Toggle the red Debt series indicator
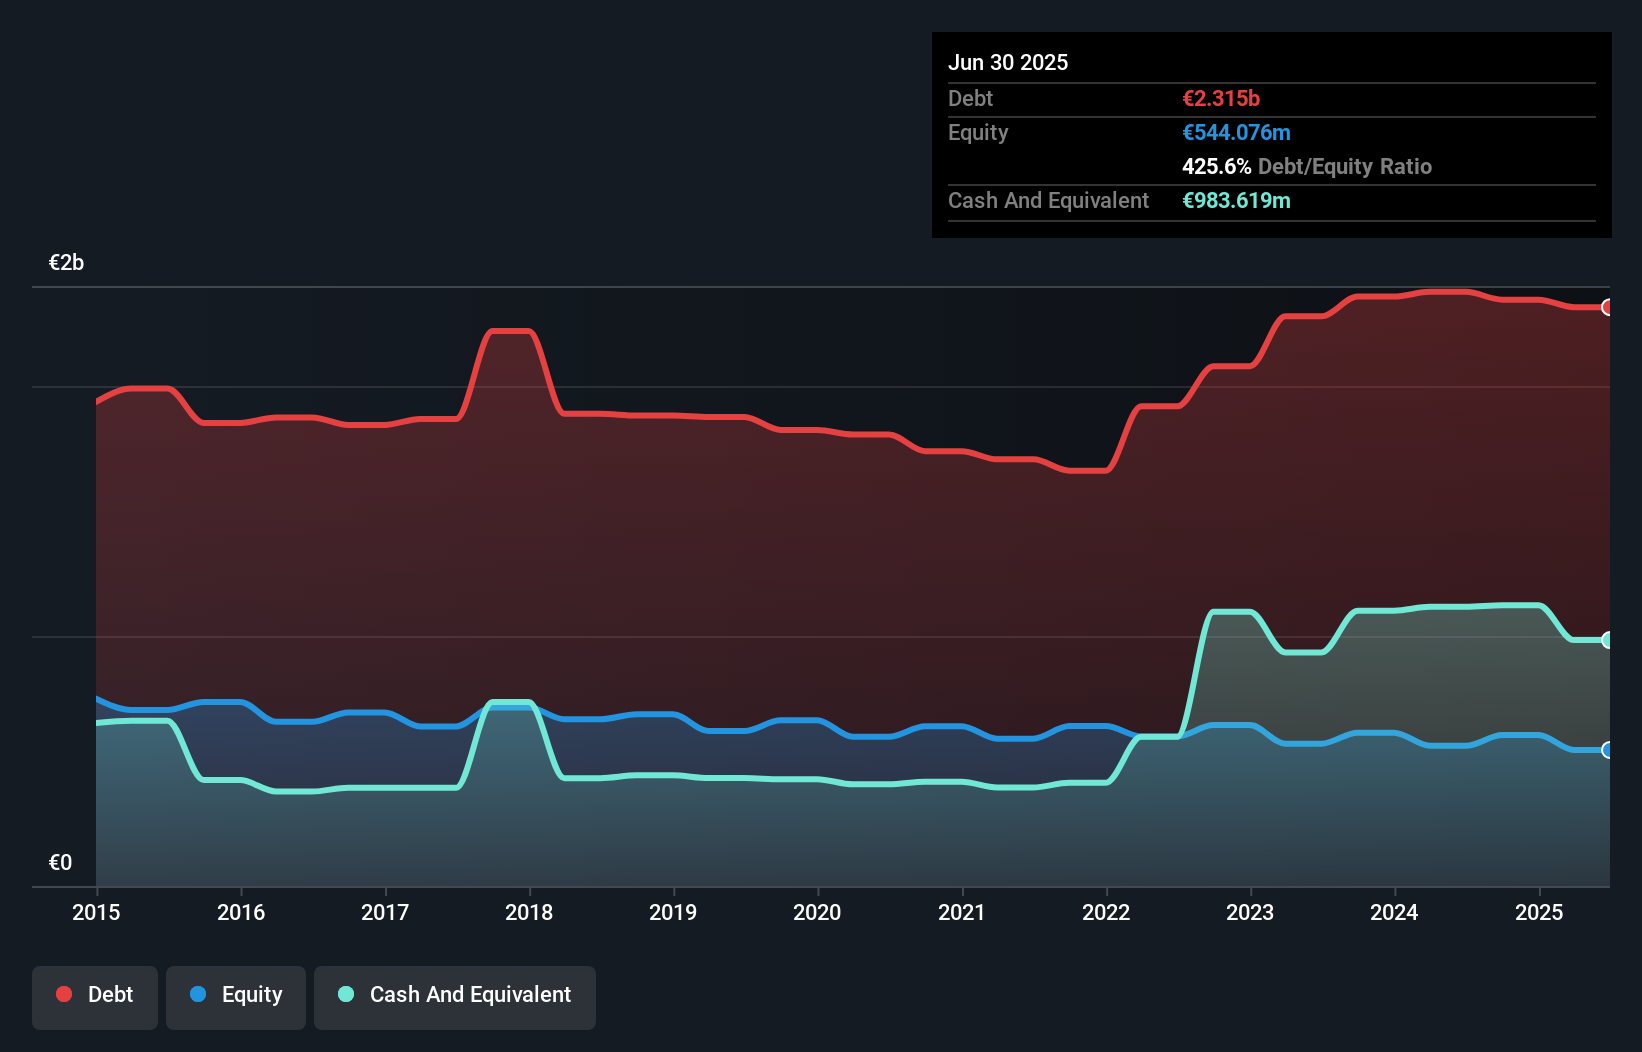 [63, 994]
